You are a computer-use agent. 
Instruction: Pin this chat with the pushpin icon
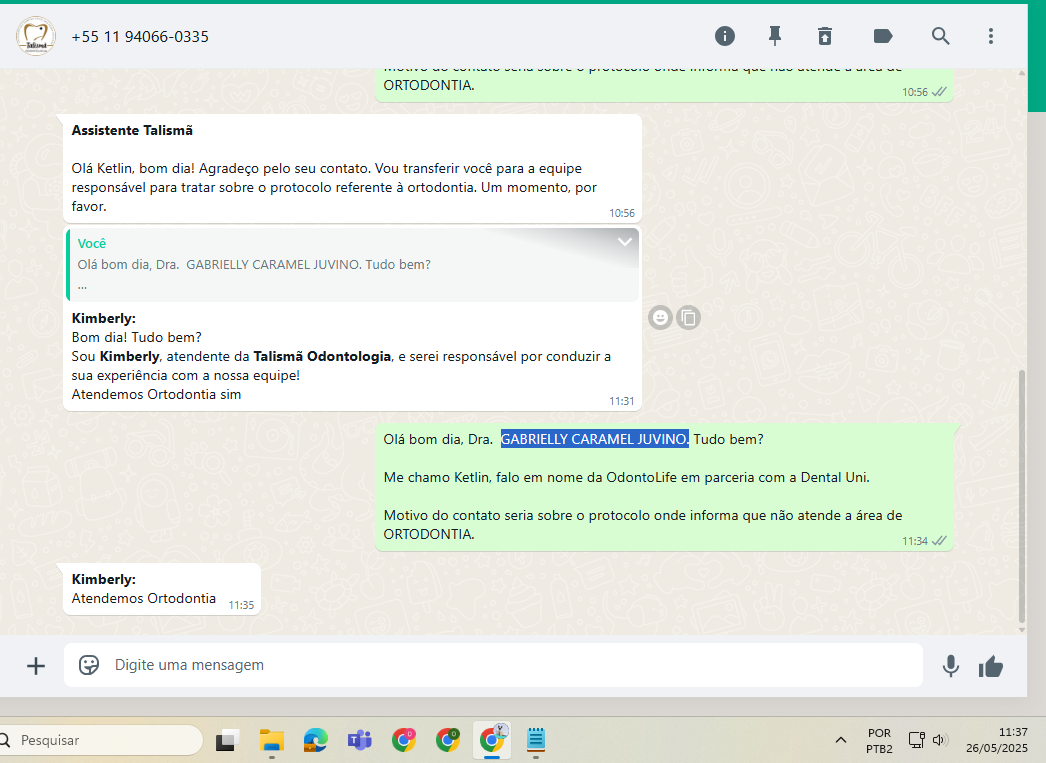pos(774,36)
